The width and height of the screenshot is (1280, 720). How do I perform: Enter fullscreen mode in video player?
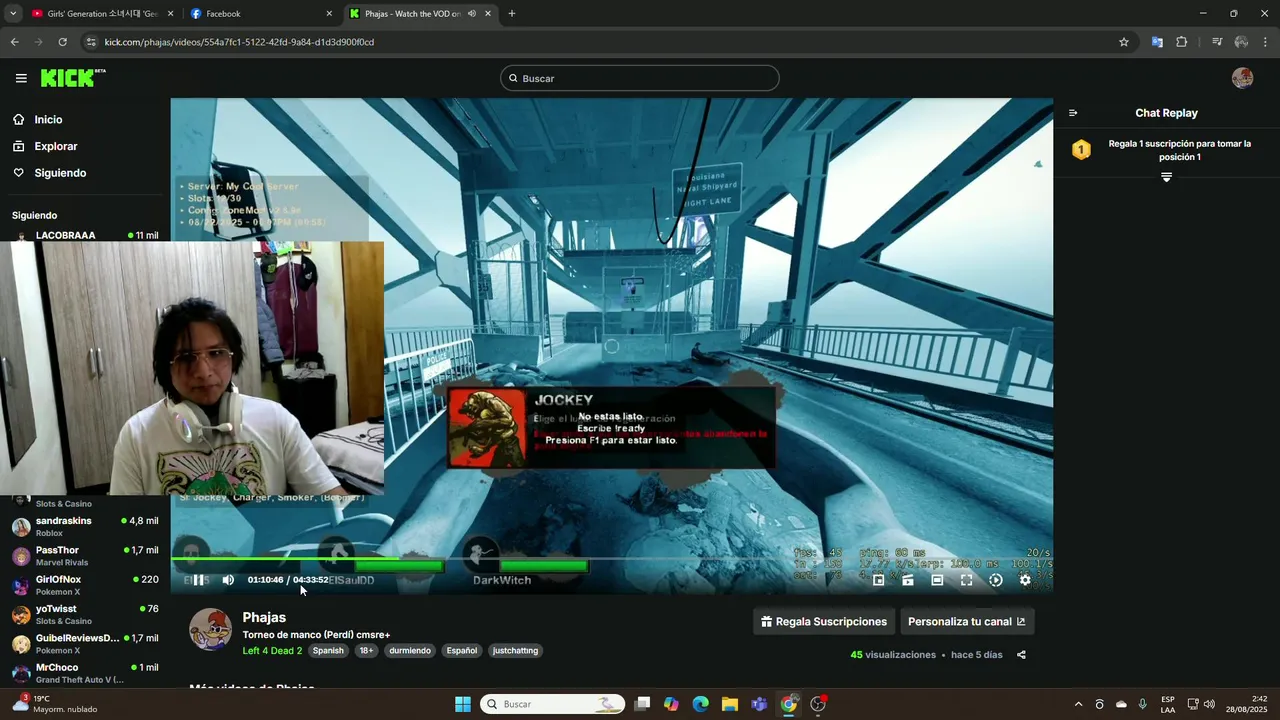967,580
